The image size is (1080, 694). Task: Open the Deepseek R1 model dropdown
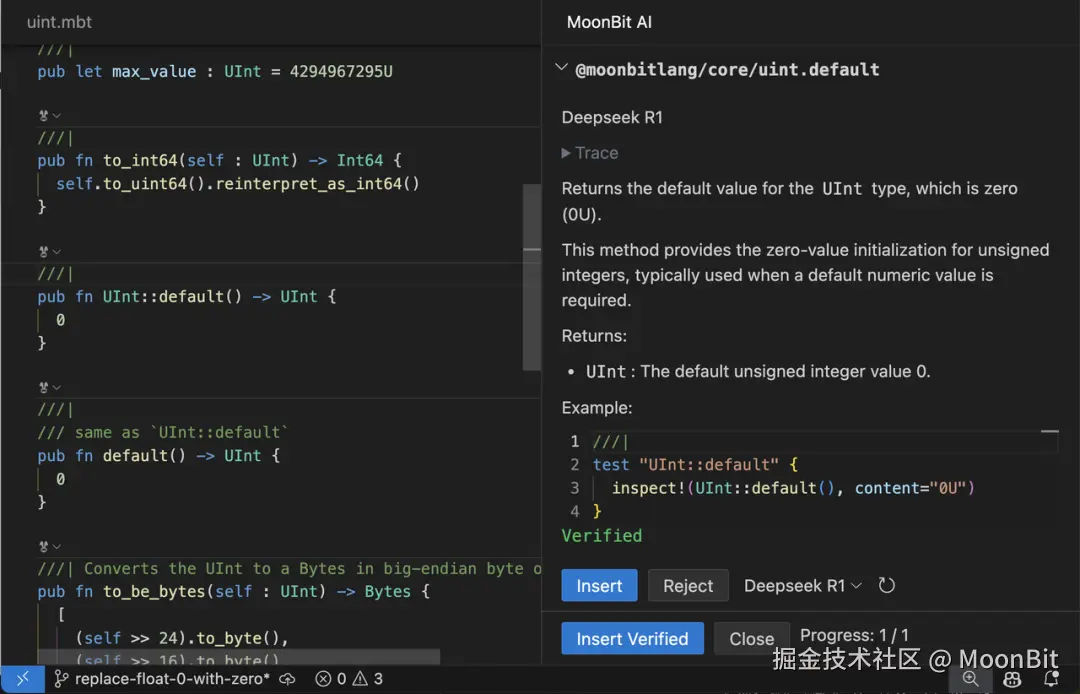pyautogui.click(x=802, y=586)
